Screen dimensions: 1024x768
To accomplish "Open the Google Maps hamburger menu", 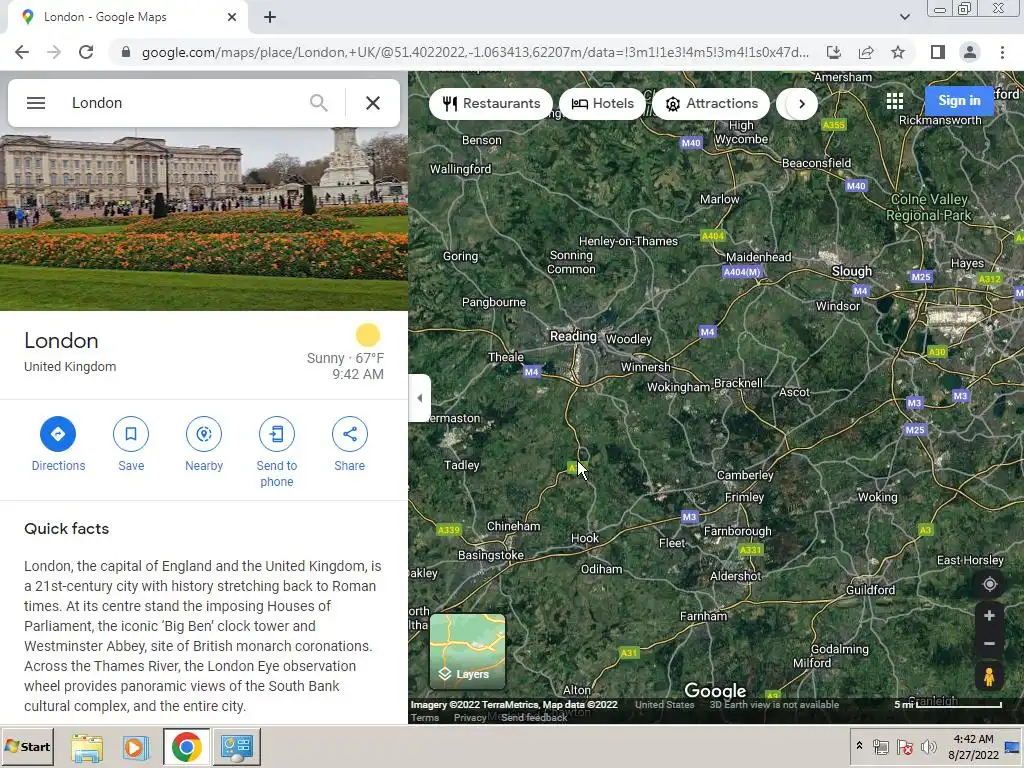I will 36,103.
